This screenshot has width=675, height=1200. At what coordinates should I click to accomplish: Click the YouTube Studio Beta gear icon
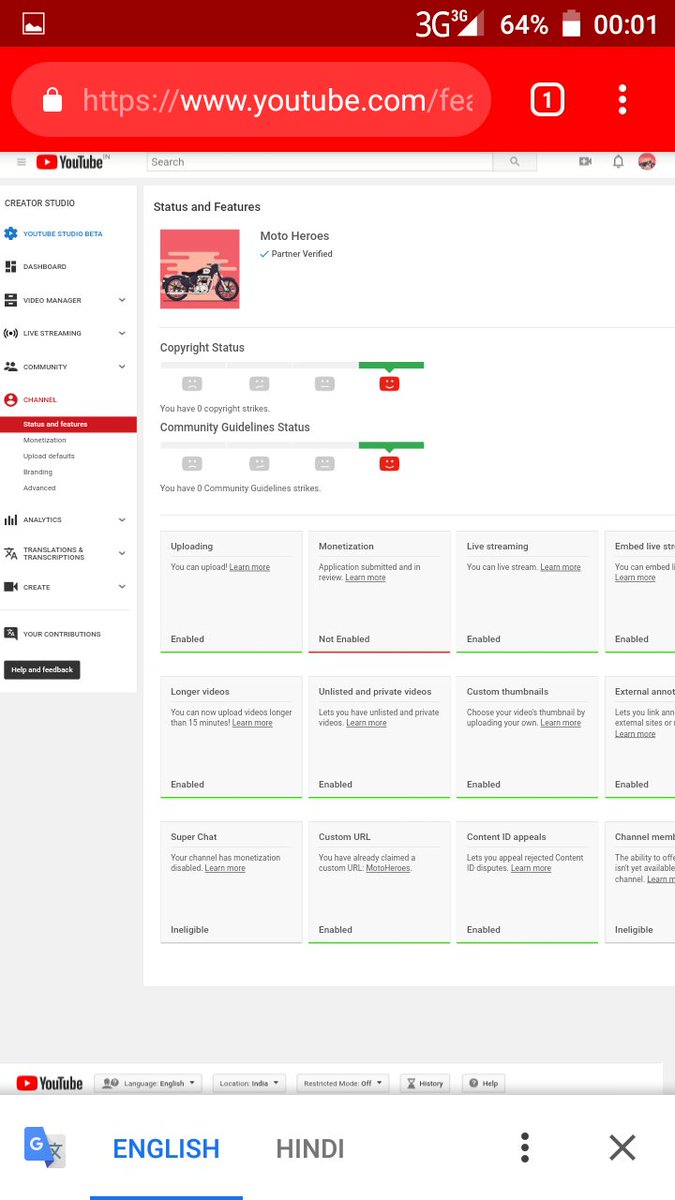(x=11, y=233)
